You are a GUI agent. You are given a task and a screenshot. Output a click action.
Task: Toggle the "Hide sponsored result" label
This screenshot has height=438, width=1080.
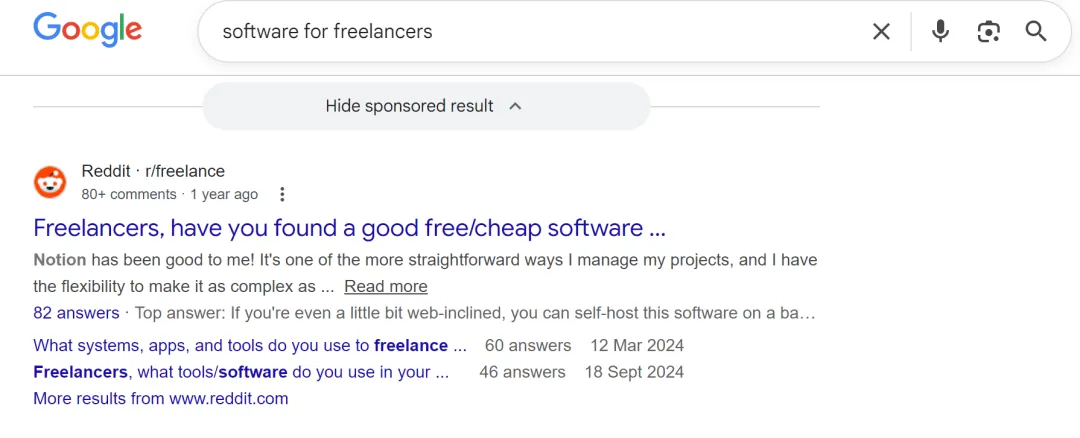coord(409,106)
